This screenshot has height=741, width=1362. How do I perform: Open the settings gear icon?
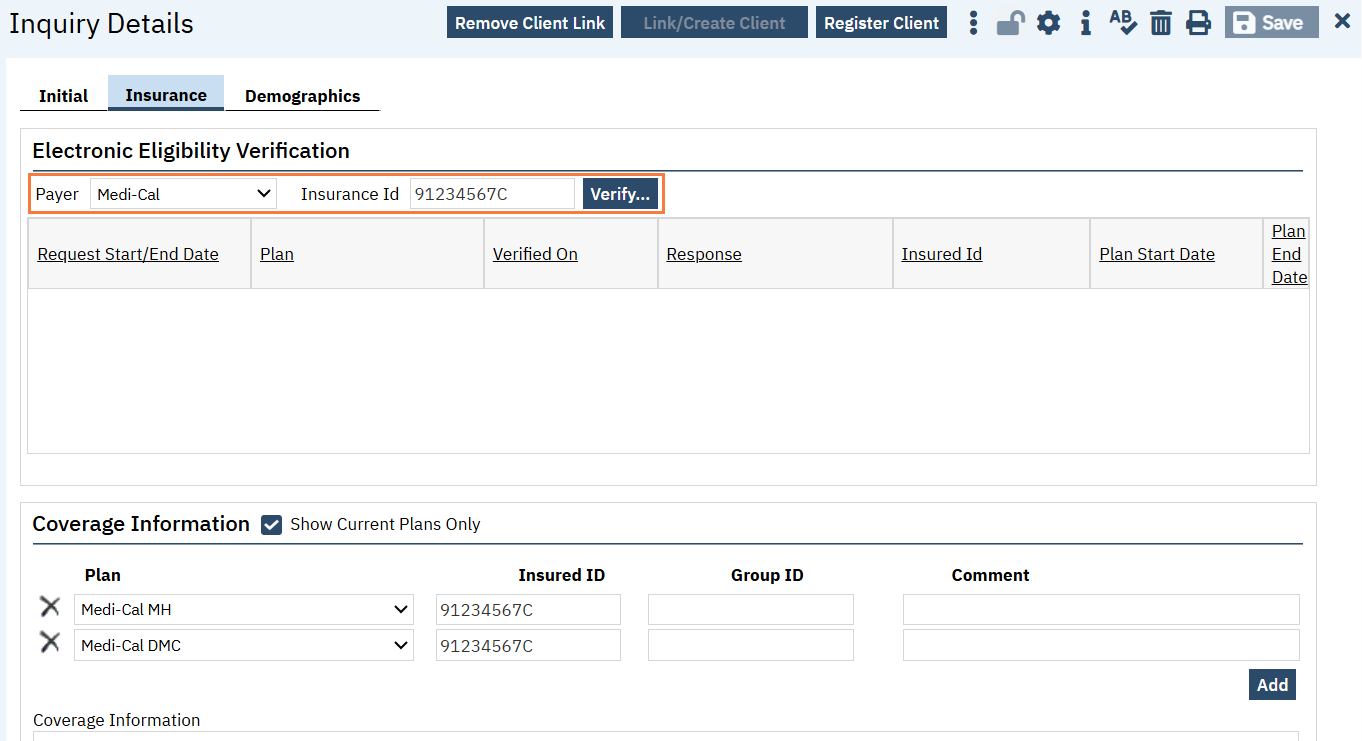click(x=1048, y=23)
